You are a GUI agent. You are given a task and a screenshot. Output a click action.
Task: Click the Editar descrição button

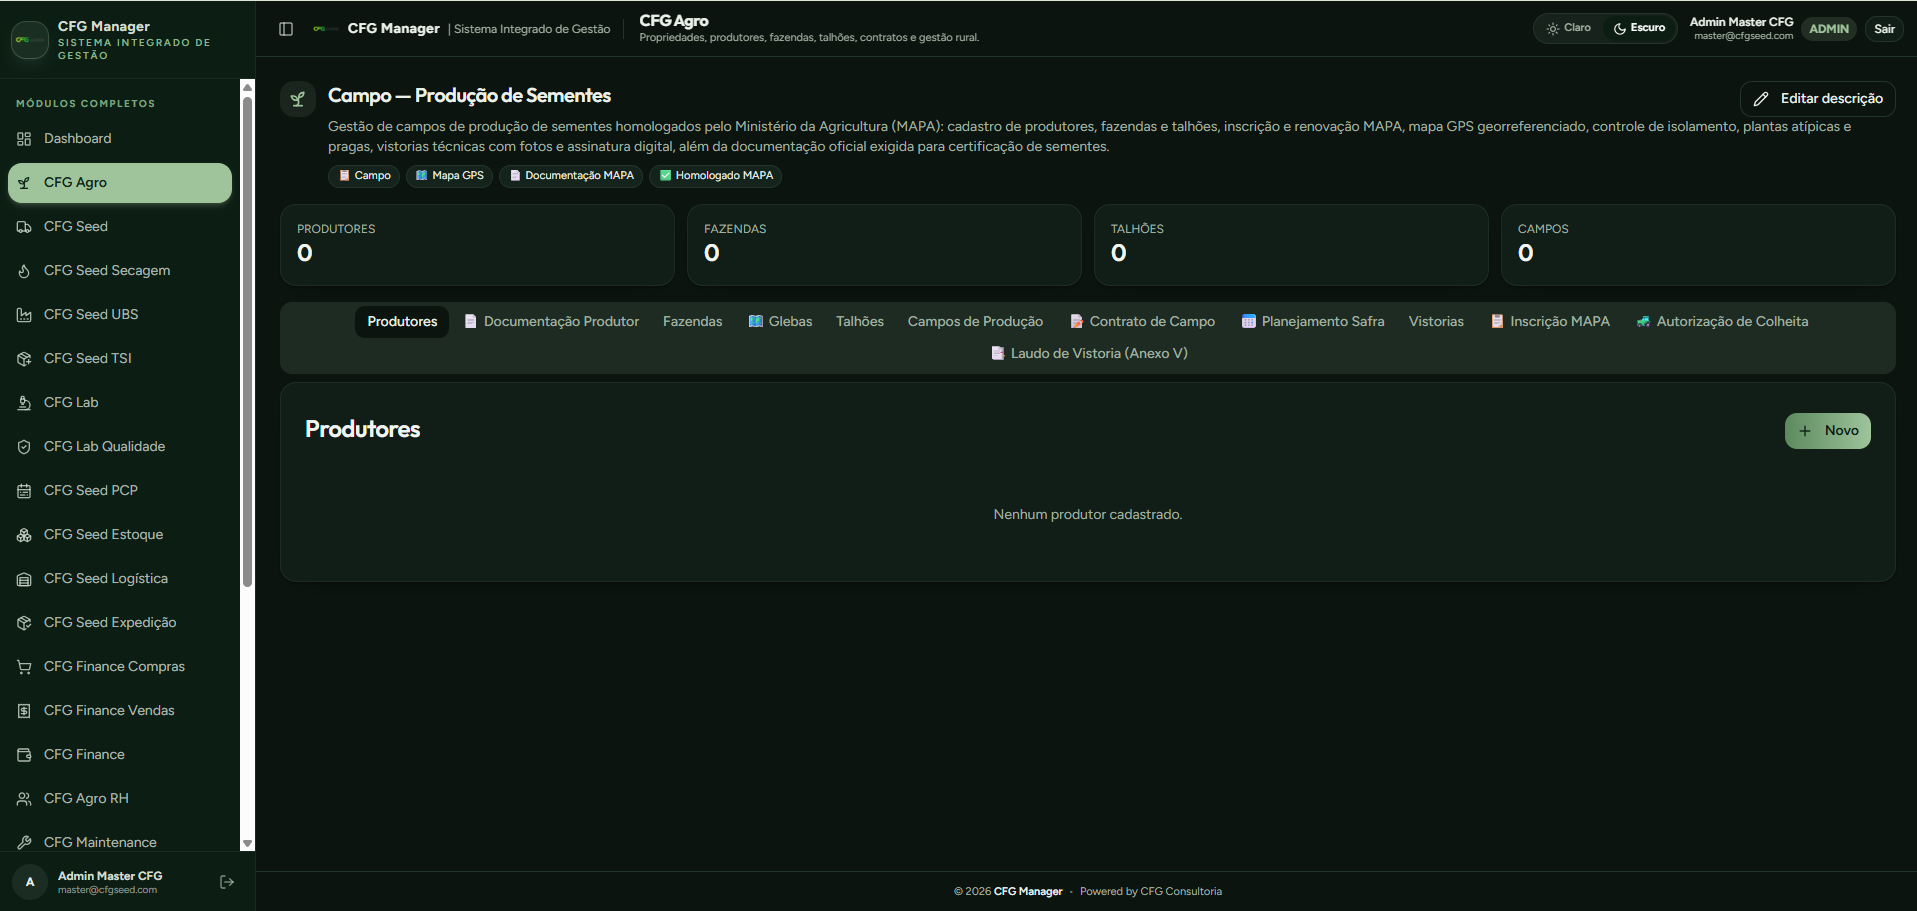[x=1817, y=99]
